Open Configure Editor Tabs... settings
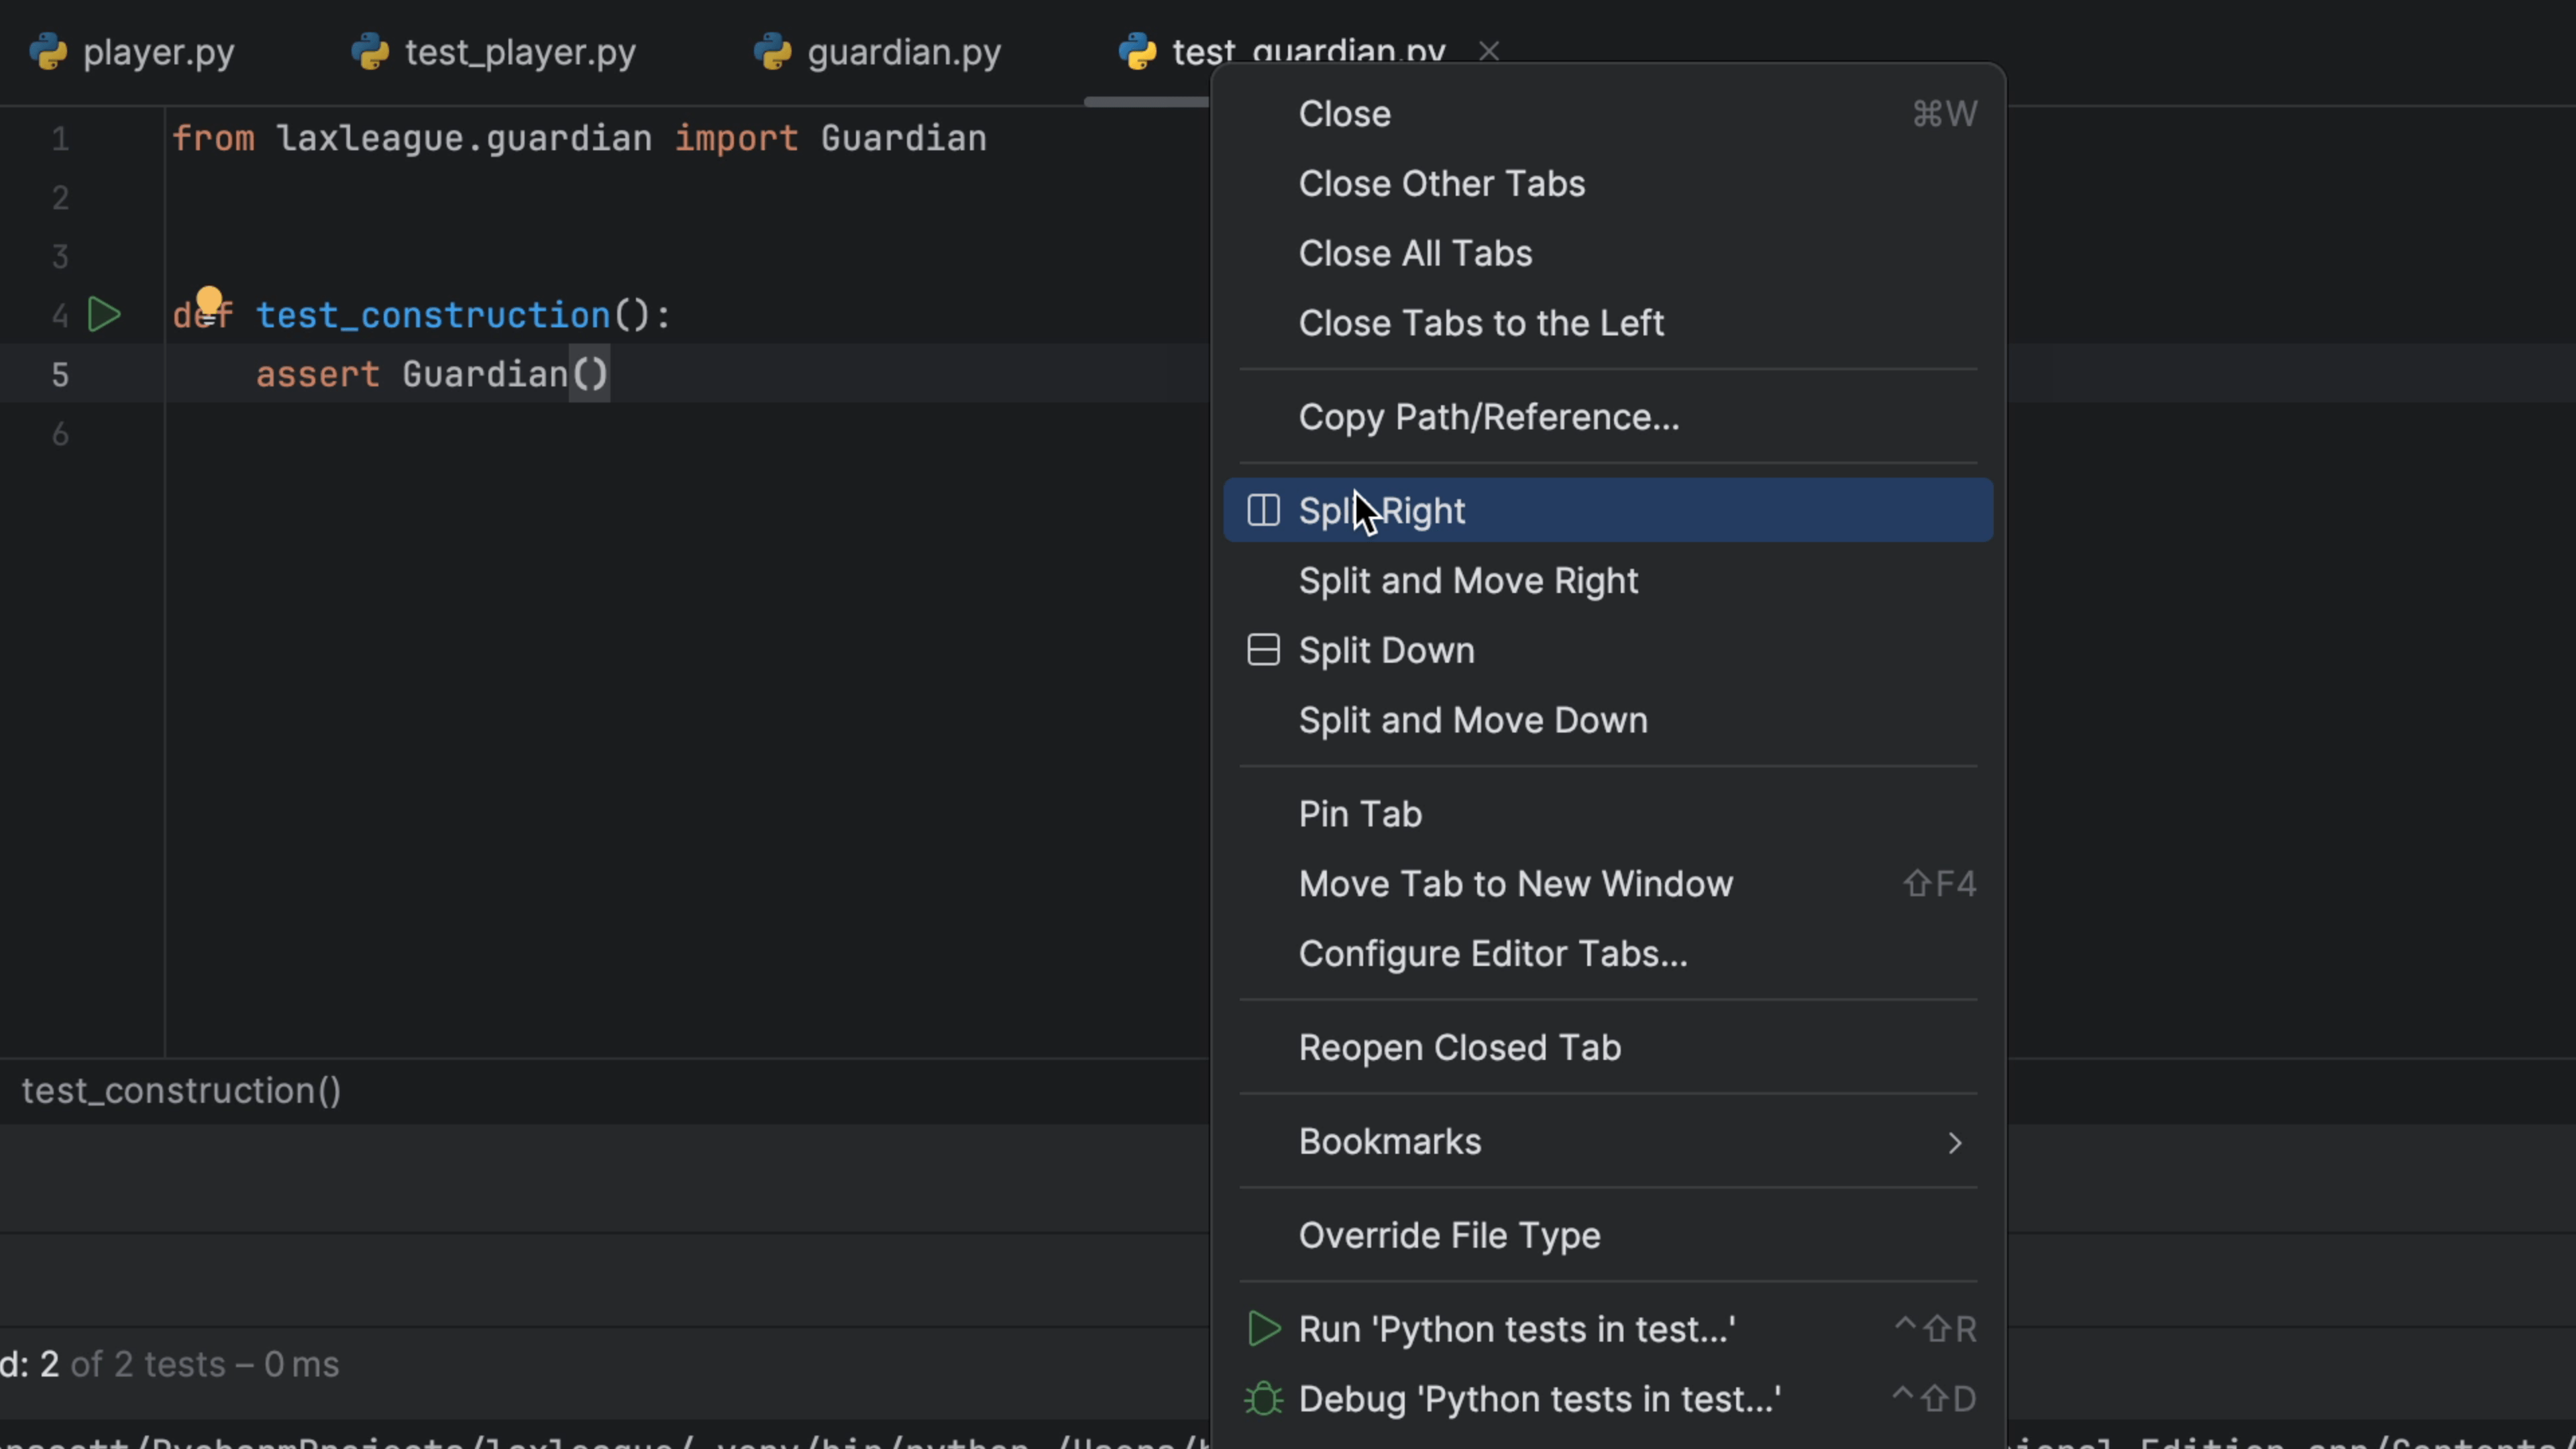The image size is (2576, 1449). [x=1492, y=954]
